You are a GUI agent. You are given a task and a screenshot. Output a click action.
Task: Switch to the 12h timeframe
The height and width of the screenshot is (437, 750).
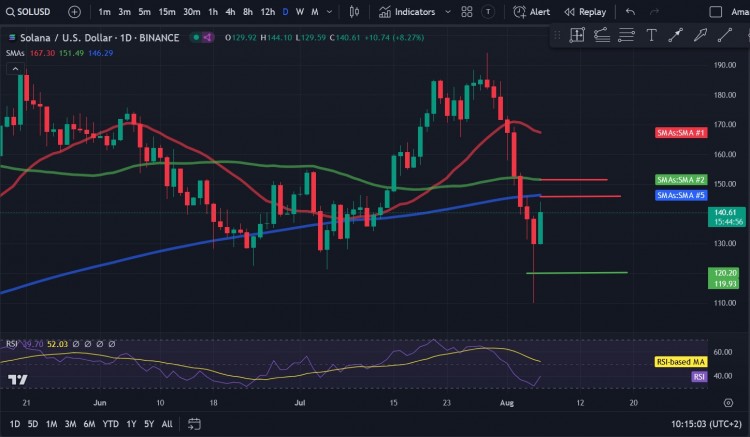coord(267,12)
